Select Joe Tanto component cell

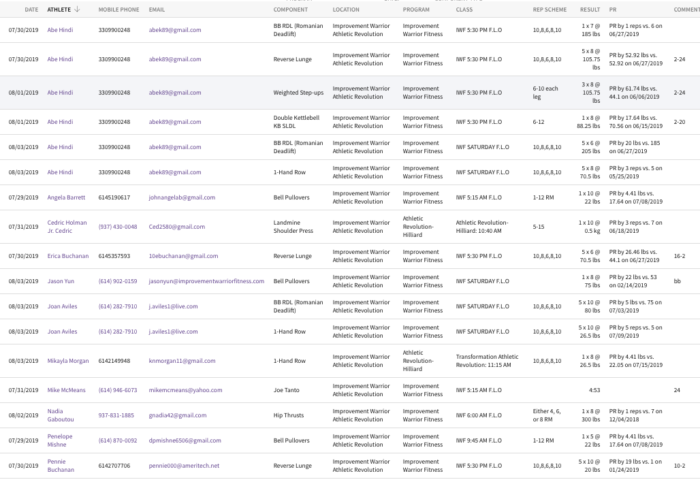coord(286,390)
